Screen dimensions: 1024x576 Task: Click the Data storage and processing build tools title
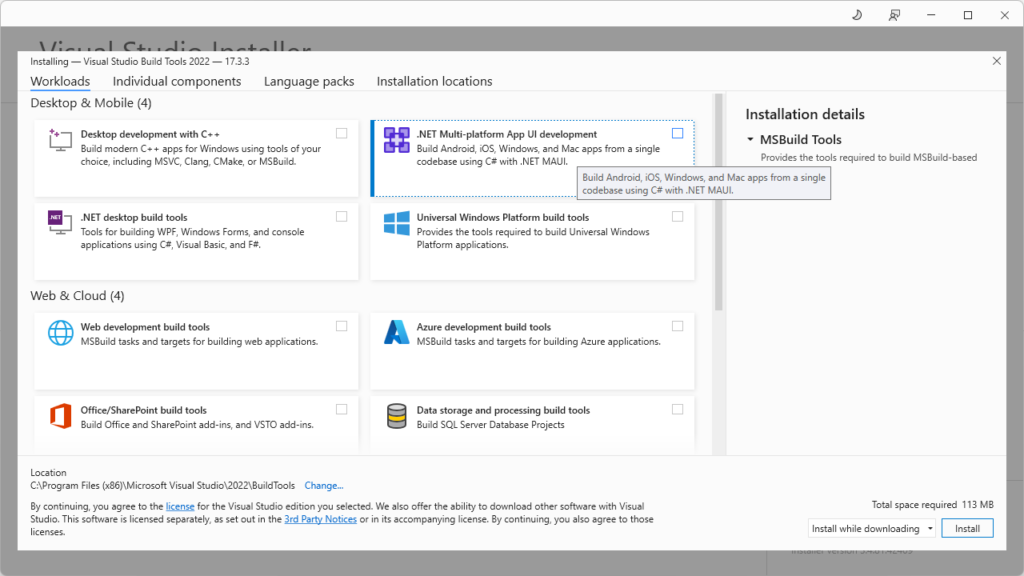pos(503,410)
